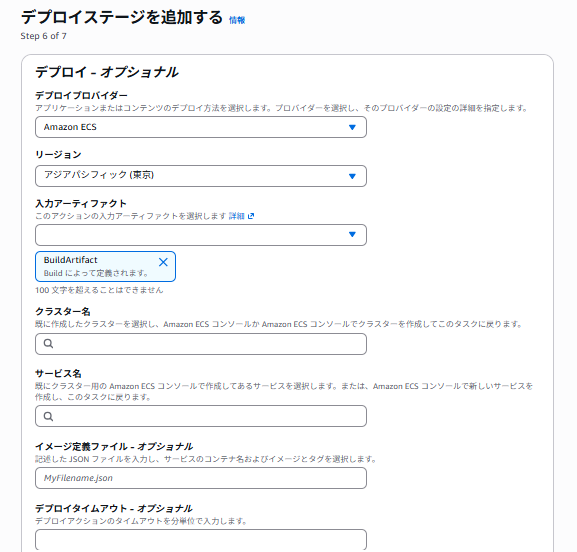Select the BuildArtifact token chip
577x552 pixels.
point(105,266)
